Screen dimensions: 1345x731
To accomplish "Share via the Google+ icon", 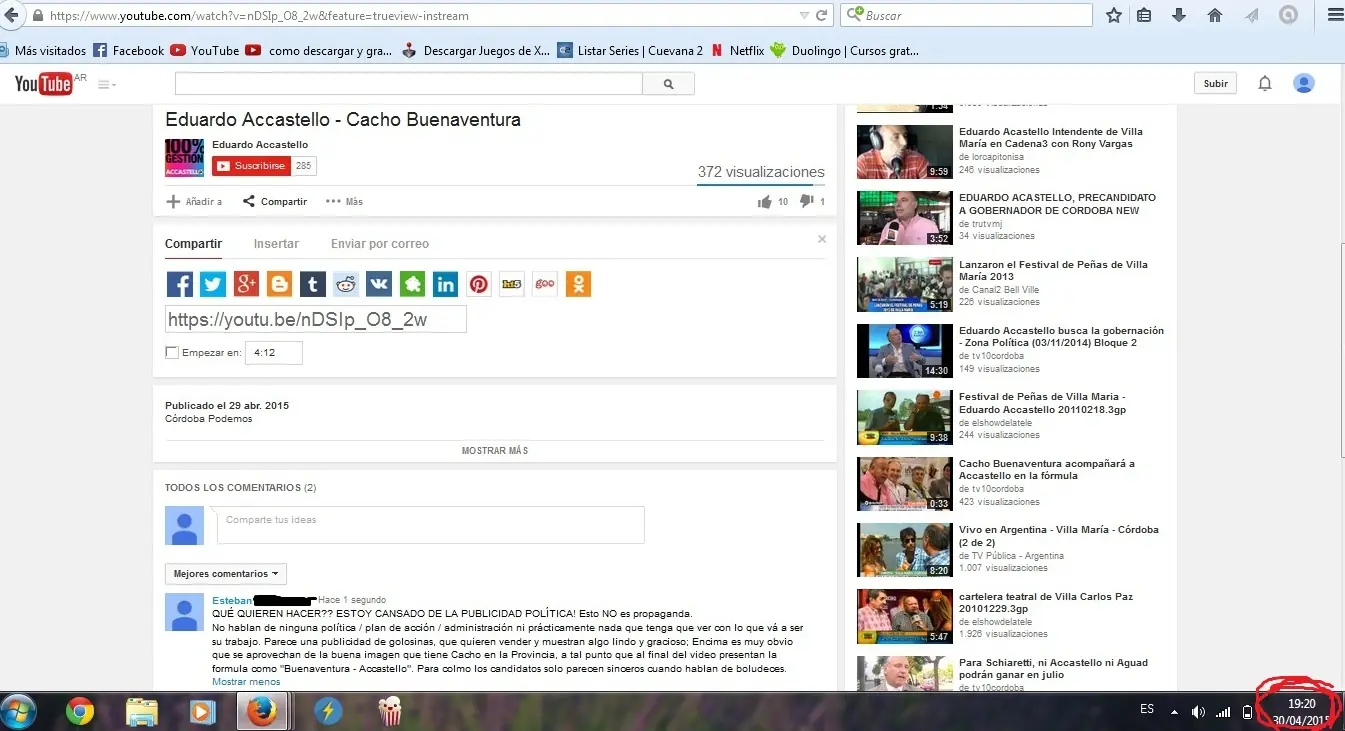I will click(246, 284).
